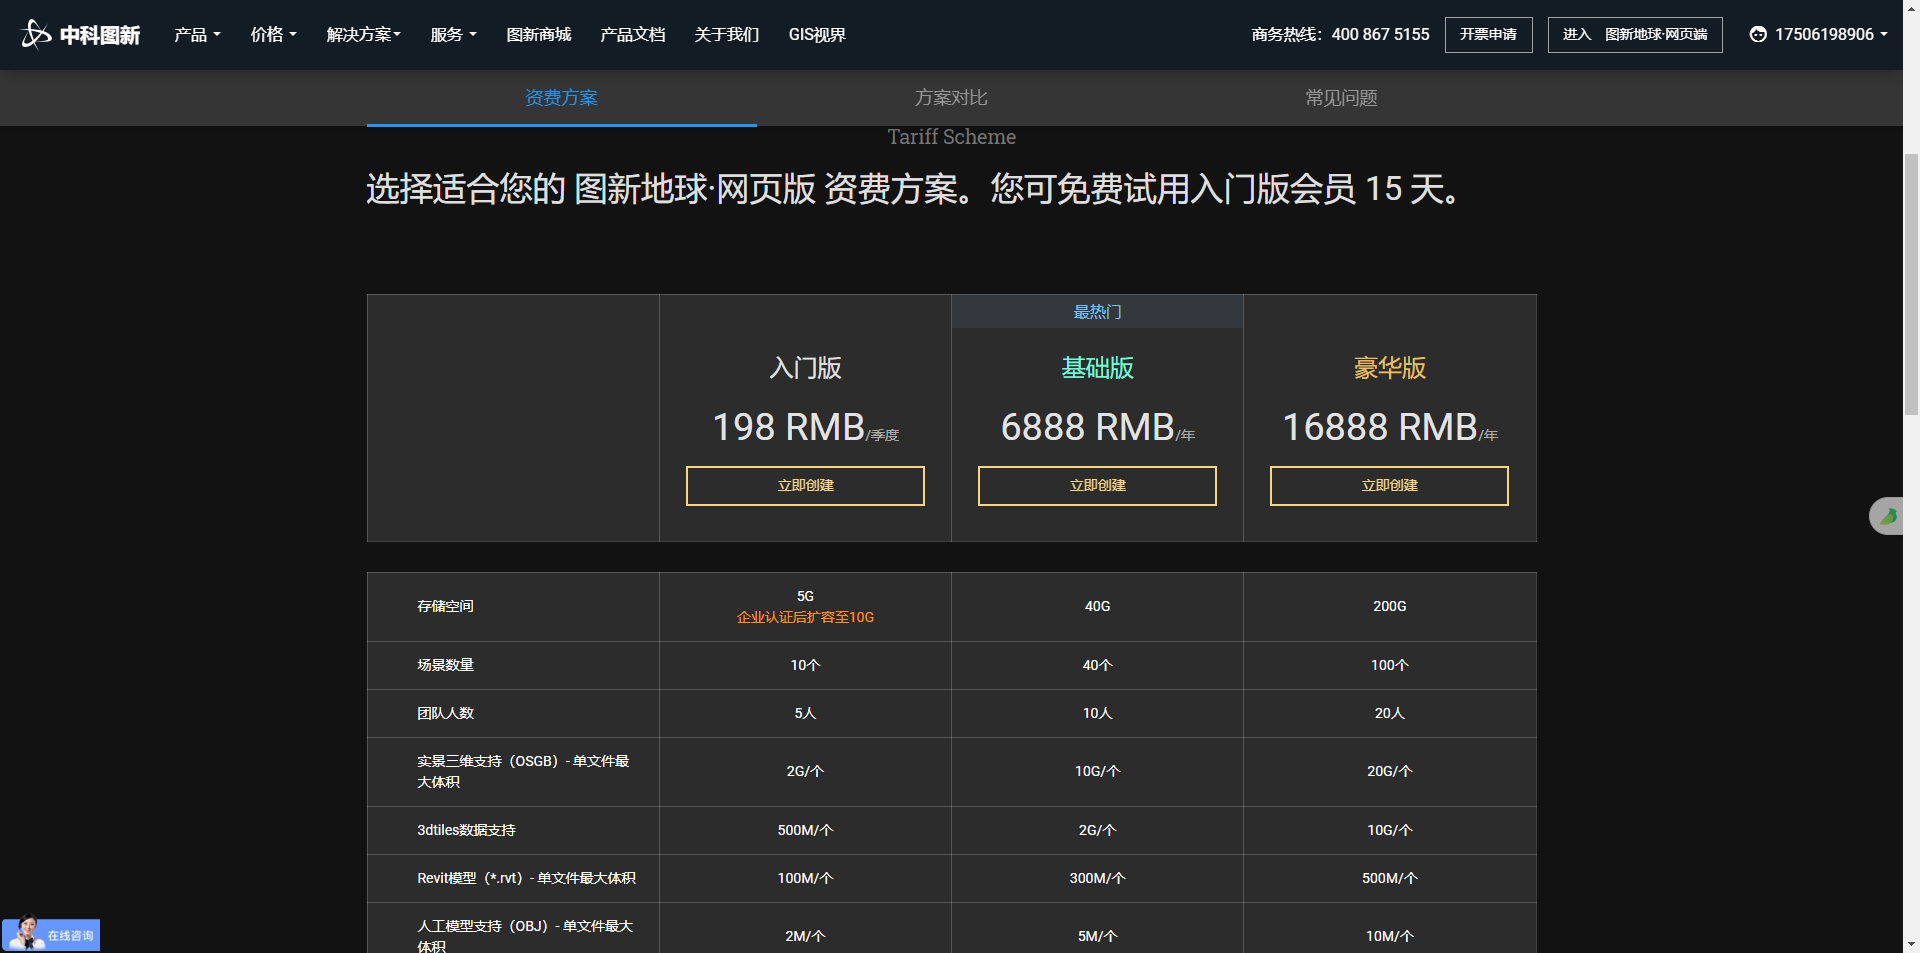Click the 开票申请 button
The width and height of the screenshot is (1920, 953).
[x=1488, y=35]
